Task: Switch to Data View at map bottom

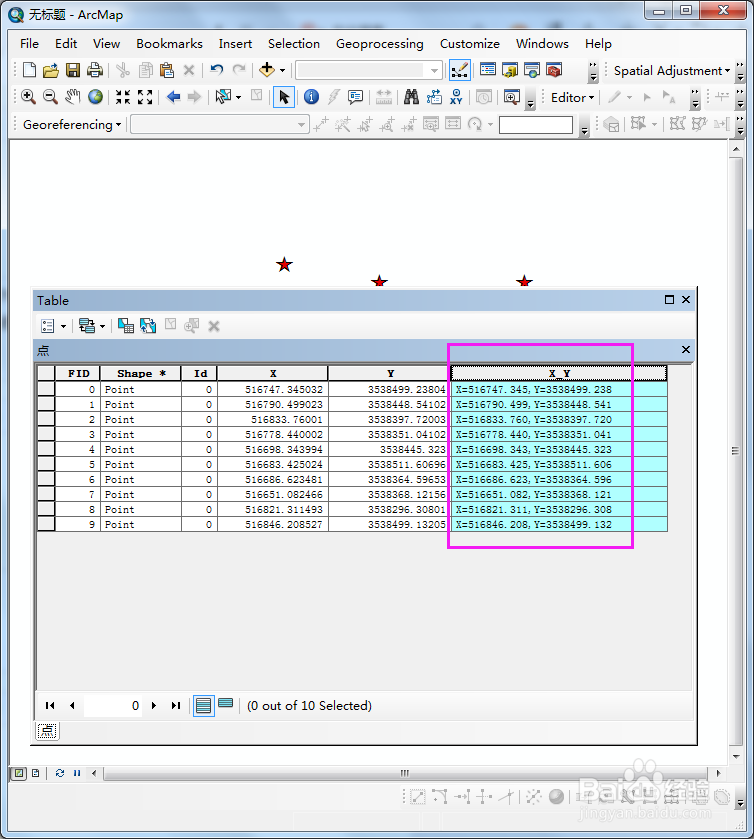Action: pyautogui.click(x=19, y=773)
